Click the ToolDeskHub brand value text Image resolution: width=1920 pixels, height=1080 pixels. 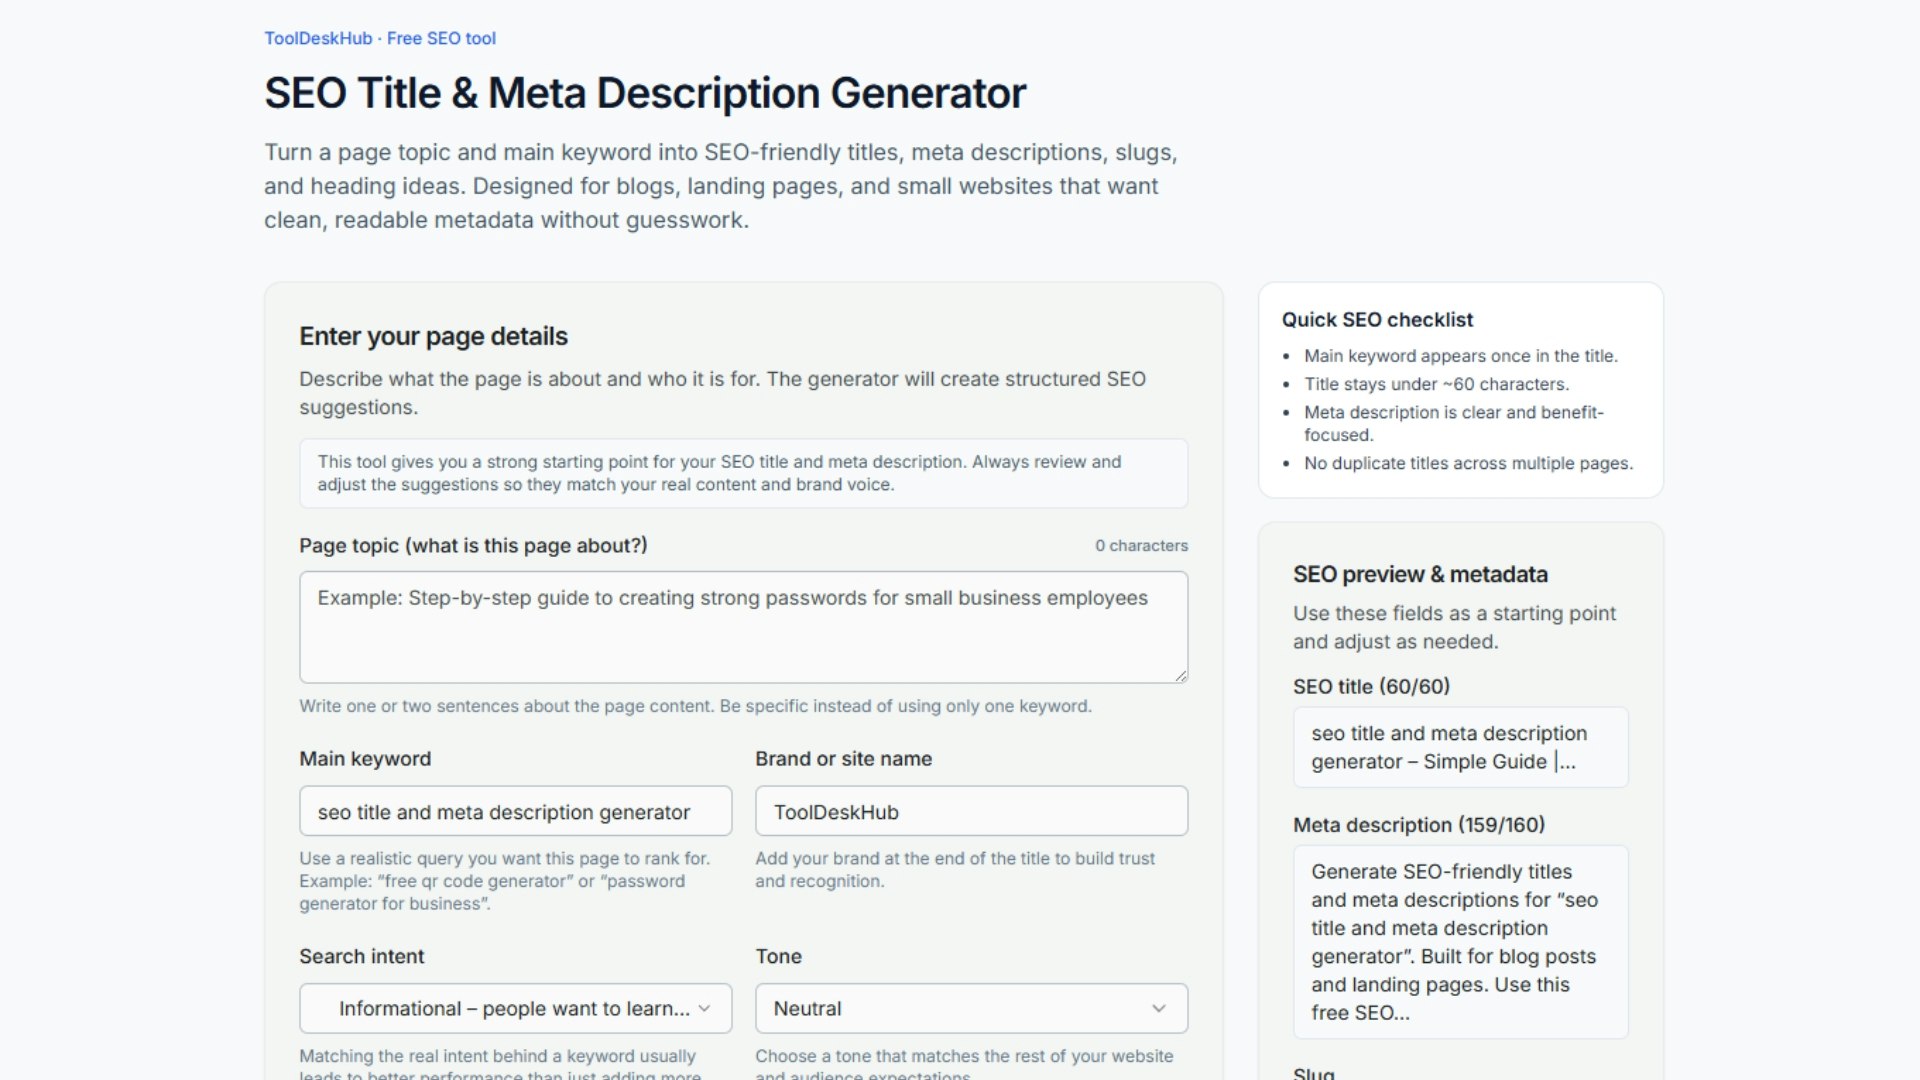838,812
